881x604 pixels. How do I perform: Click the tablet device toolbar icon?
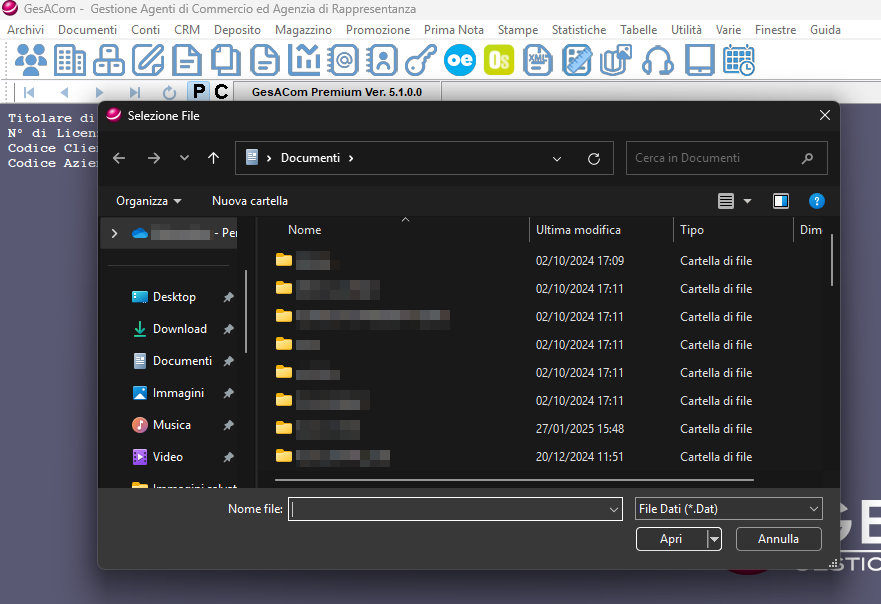700,60
